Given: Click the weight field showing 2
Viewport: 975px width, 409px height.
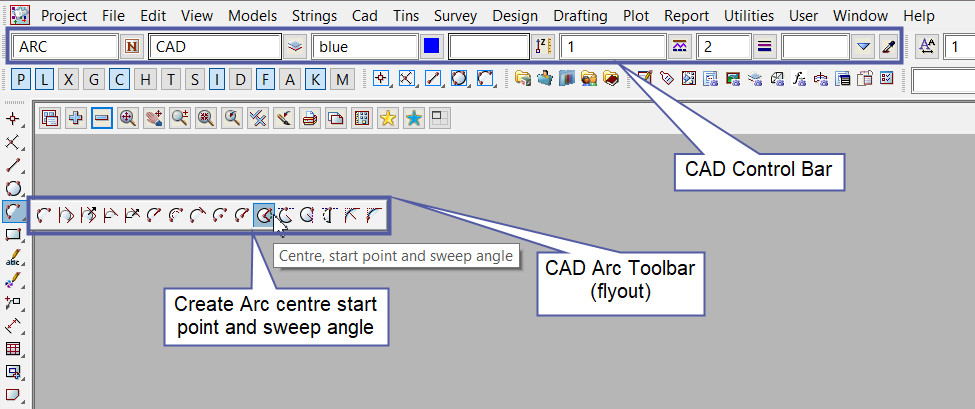Looking at the screenshot, I should click(x=724, y=47).
